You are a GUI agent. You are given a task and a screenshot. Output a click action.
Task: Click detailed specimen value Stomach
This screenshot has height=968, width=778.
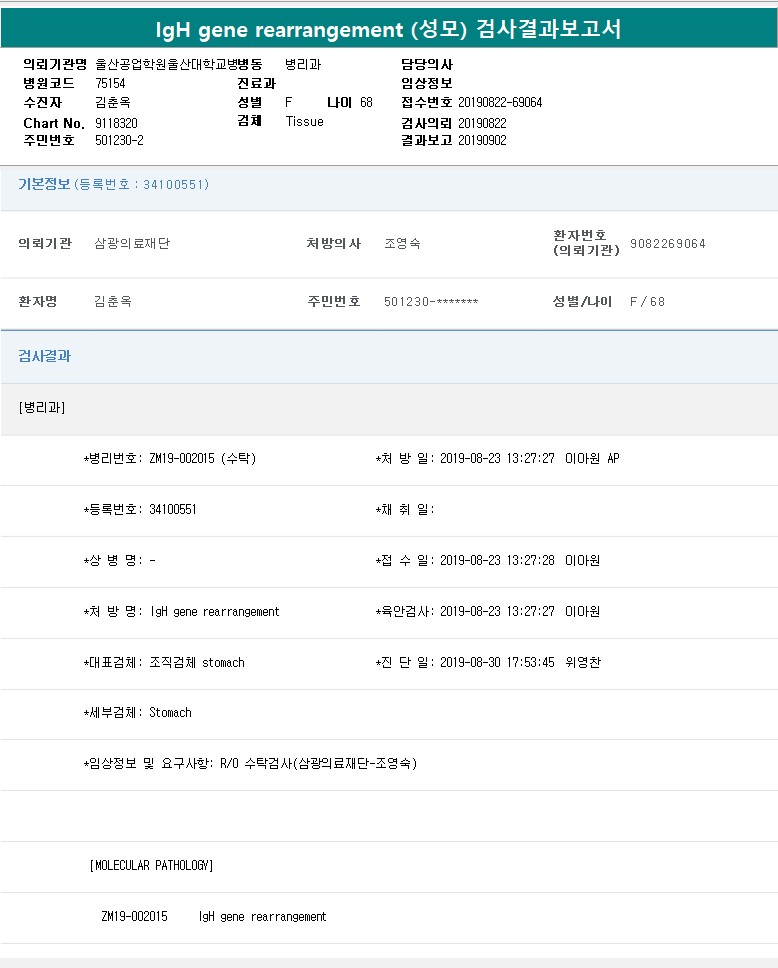[170, 712]
